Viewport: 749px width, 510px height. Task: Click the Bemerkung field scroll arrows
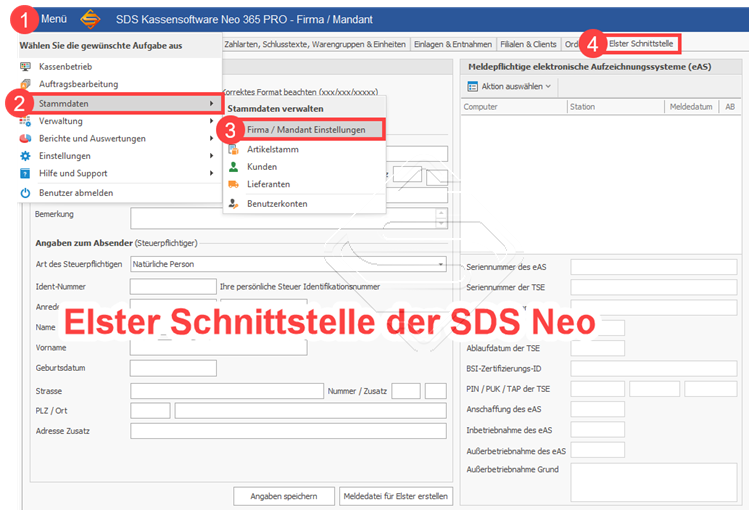pyautogui.click(x=441, y=219)
